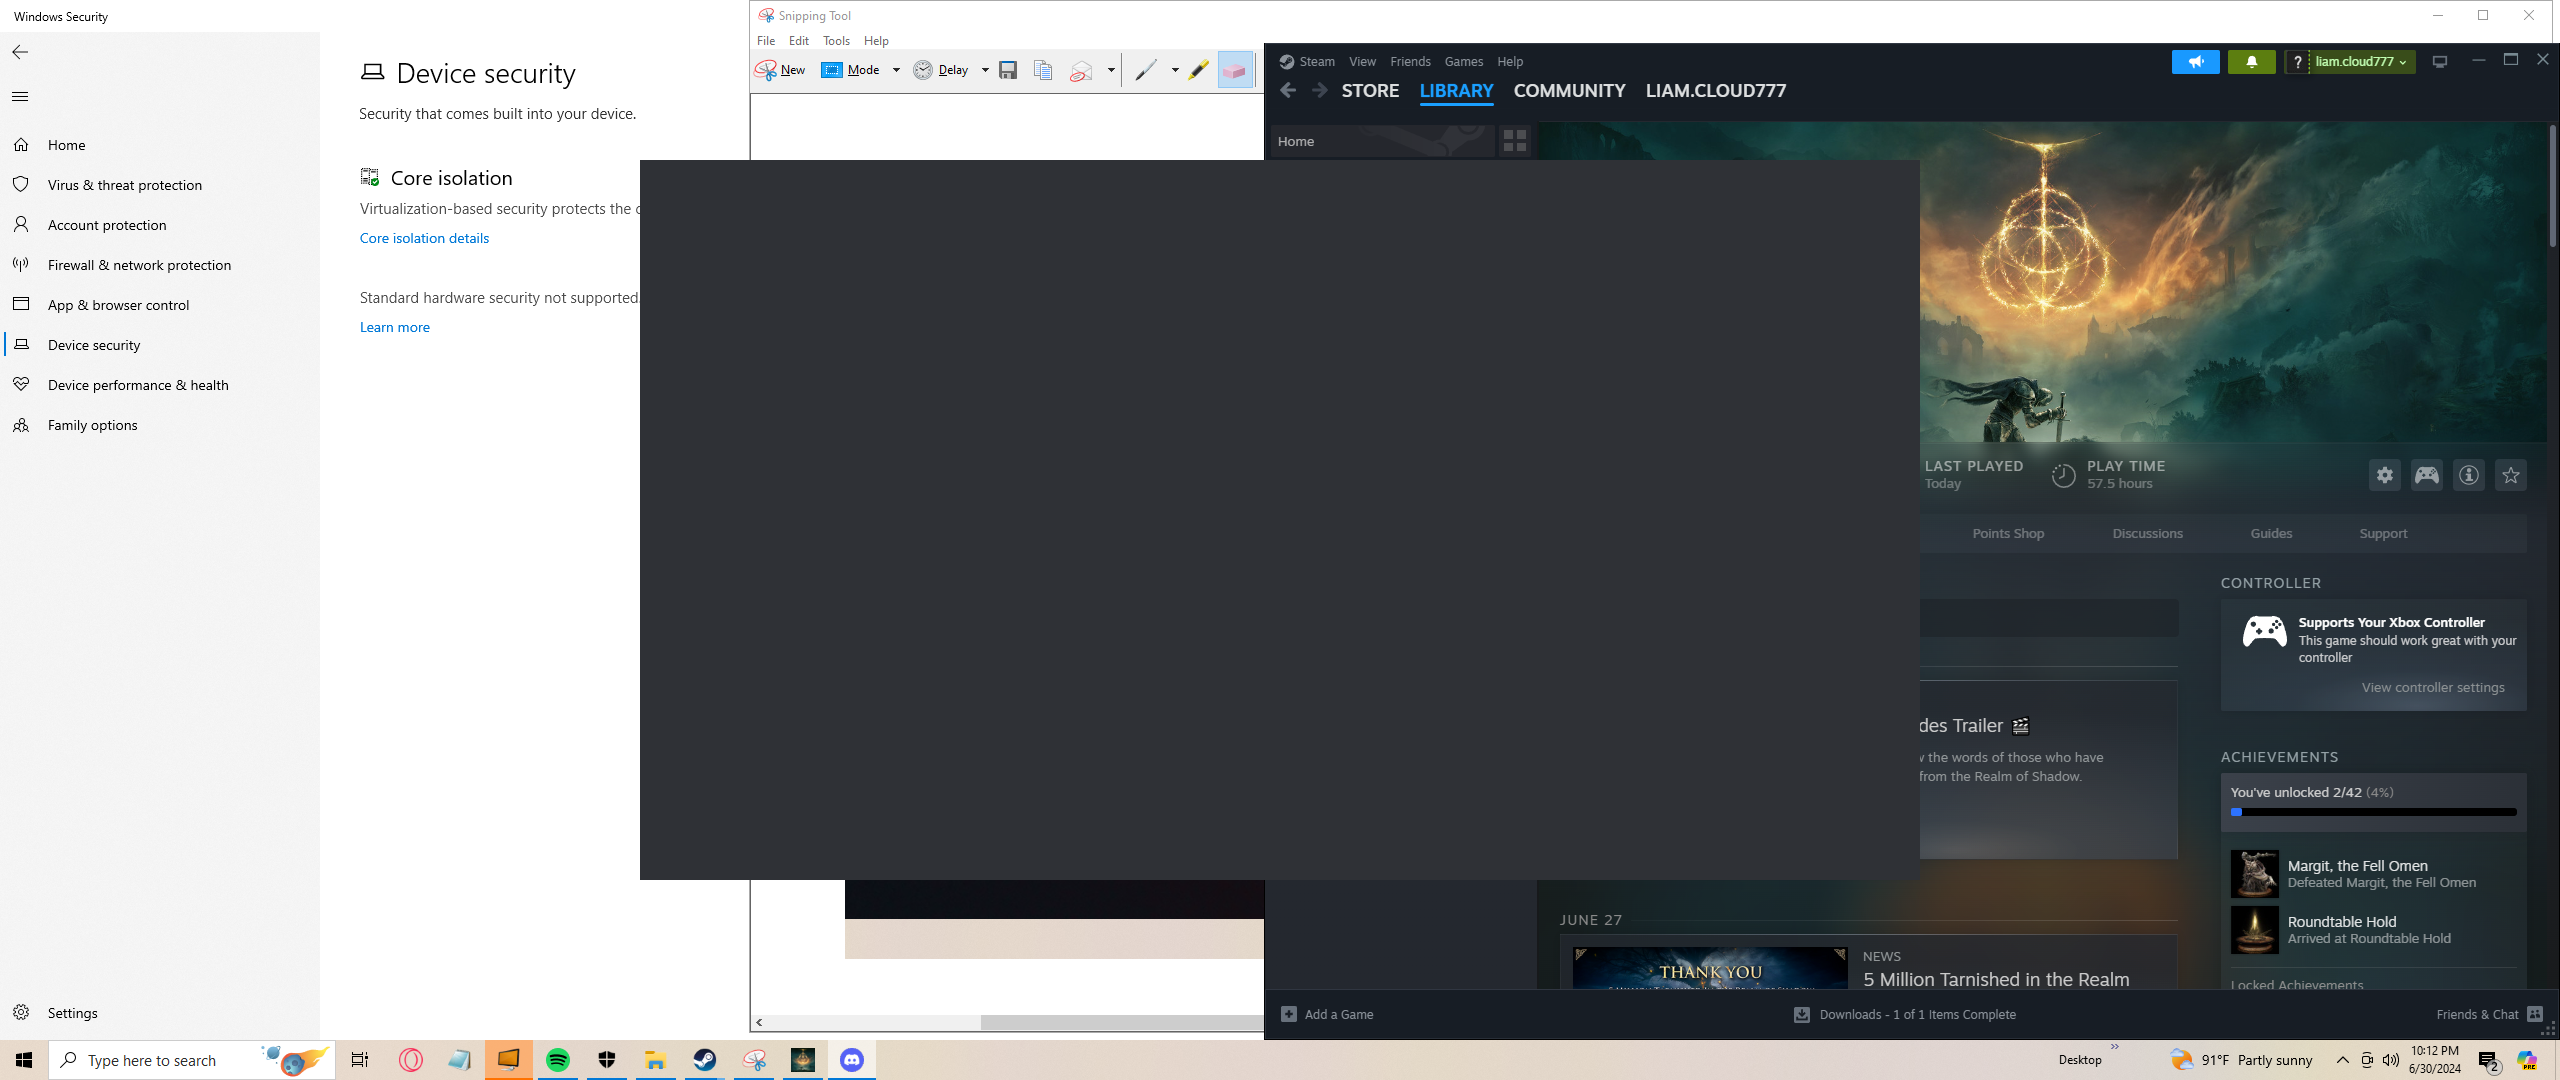The height and width of the screenshot is (1080, 2560).
Task: Open controller layout icon for the game
Action: coord(2427,475)
